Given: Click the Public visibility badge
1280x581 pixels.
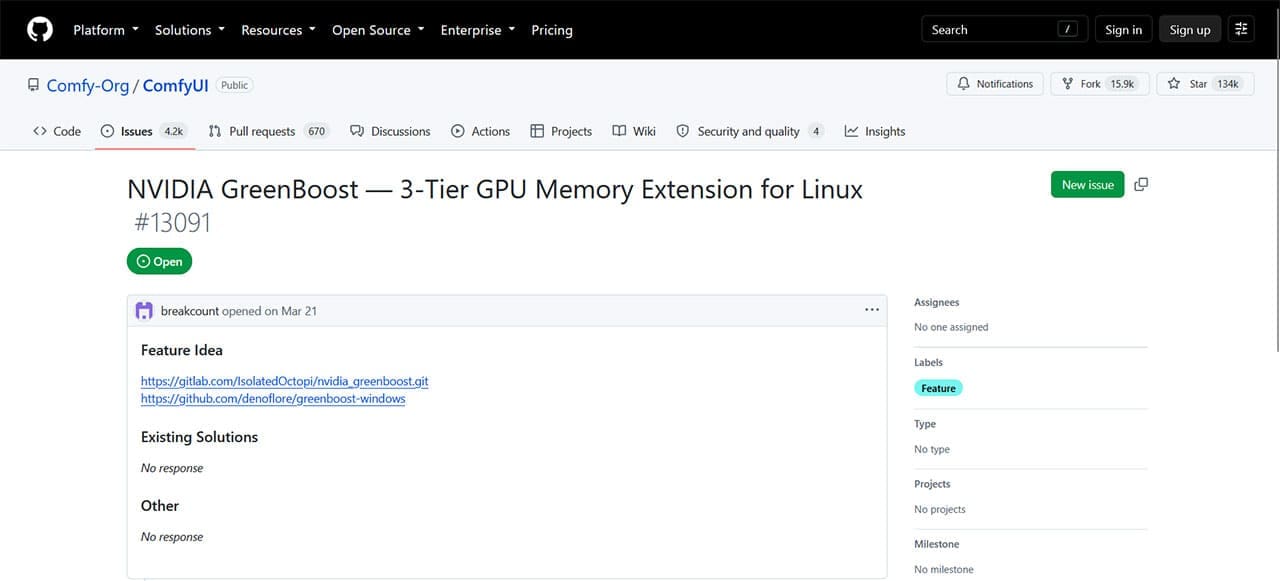Looking at the screenshot, I should pyautogui.click(x=235, y=85).
